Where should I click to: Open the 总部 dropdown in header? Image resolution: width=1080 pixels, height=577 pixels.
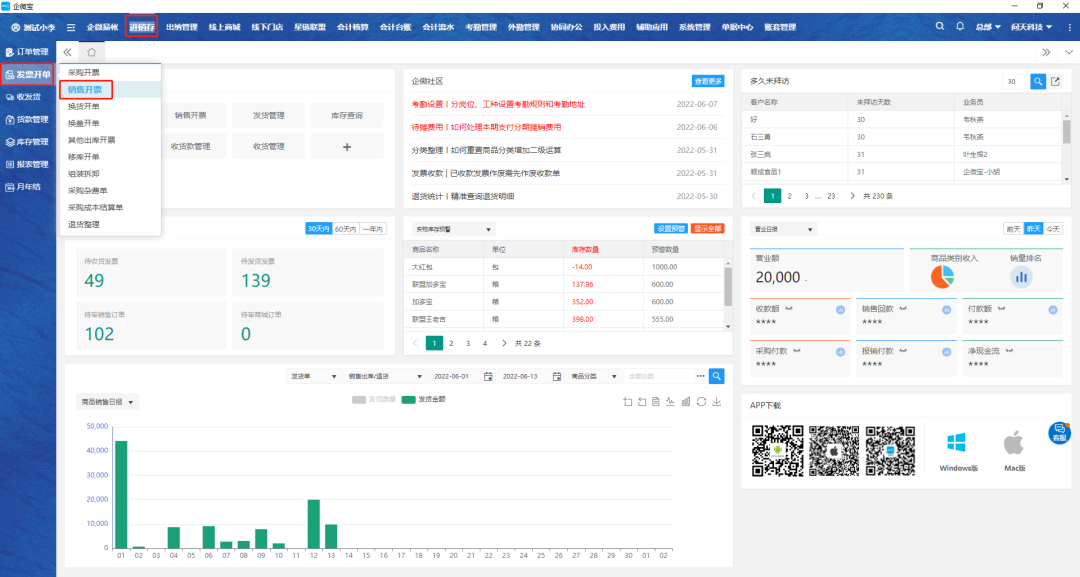(x=988, y=27)
